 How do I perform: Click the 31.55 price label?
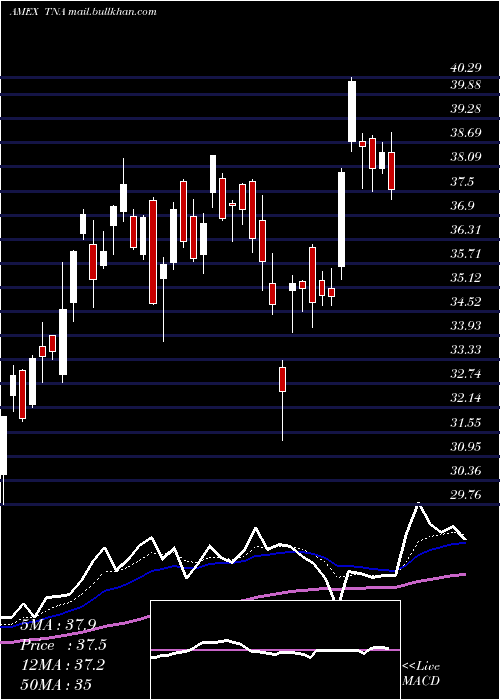tap(466, 422)
